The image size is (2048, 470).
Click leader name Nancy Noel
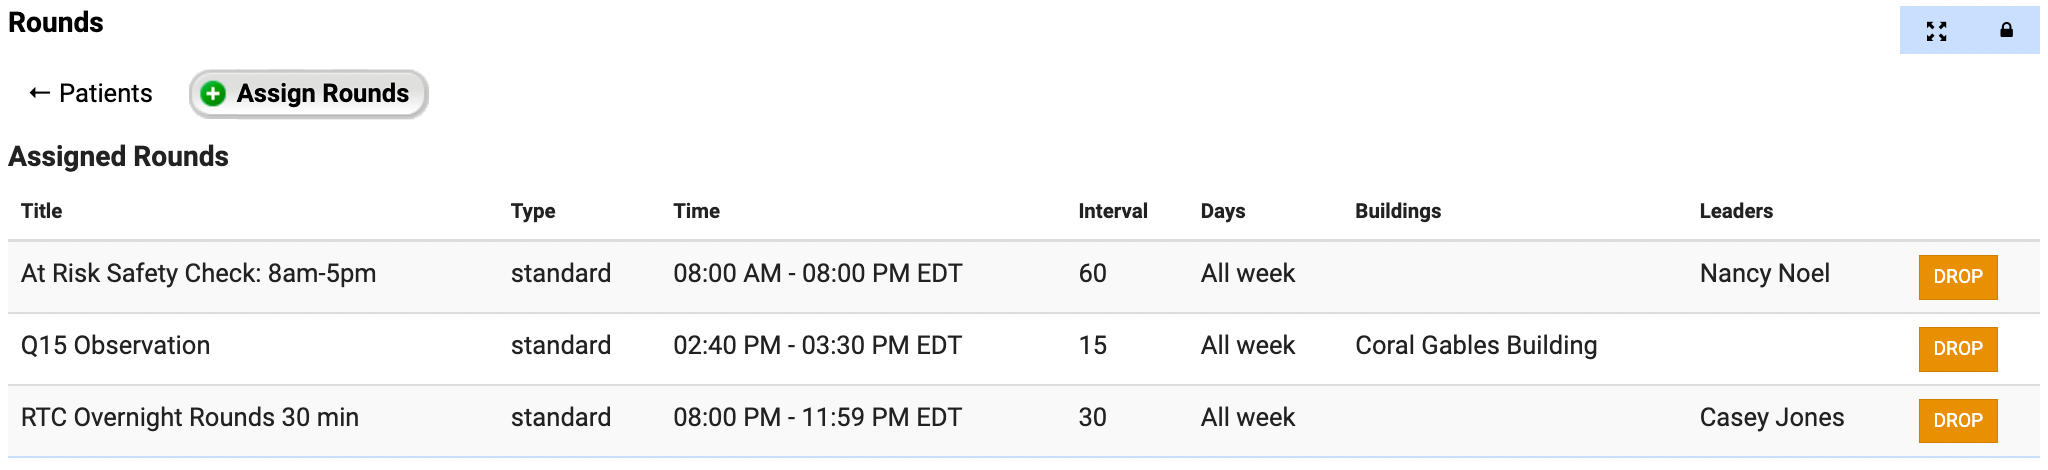(x=1764, y=274)
